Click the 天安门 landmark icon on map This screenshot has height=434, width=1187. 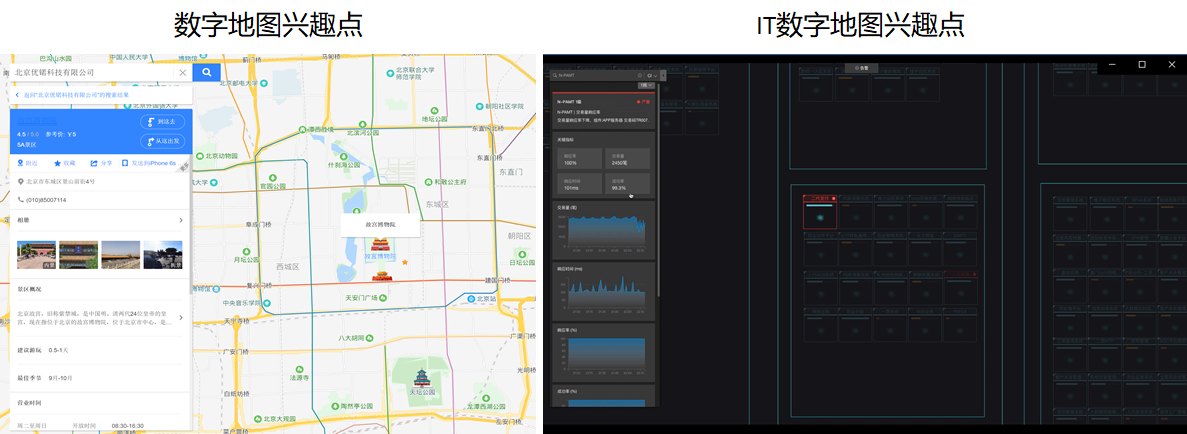382,276
